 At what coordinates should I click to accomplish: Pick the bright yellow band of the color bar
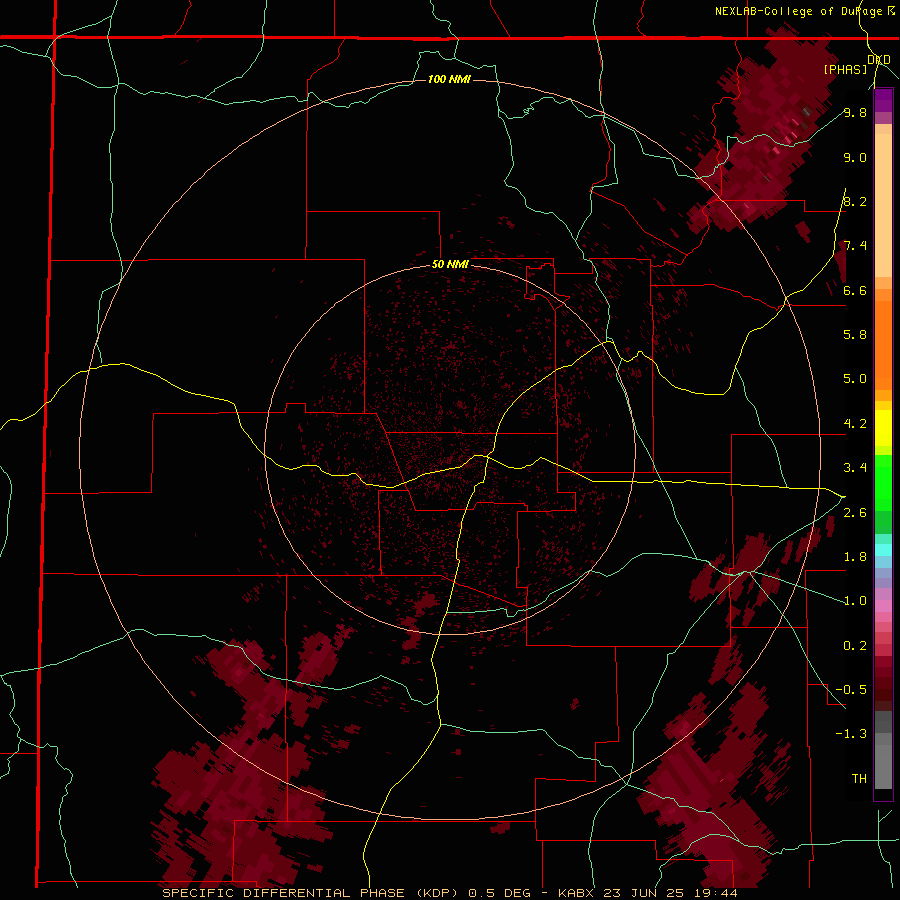(883, 428)
